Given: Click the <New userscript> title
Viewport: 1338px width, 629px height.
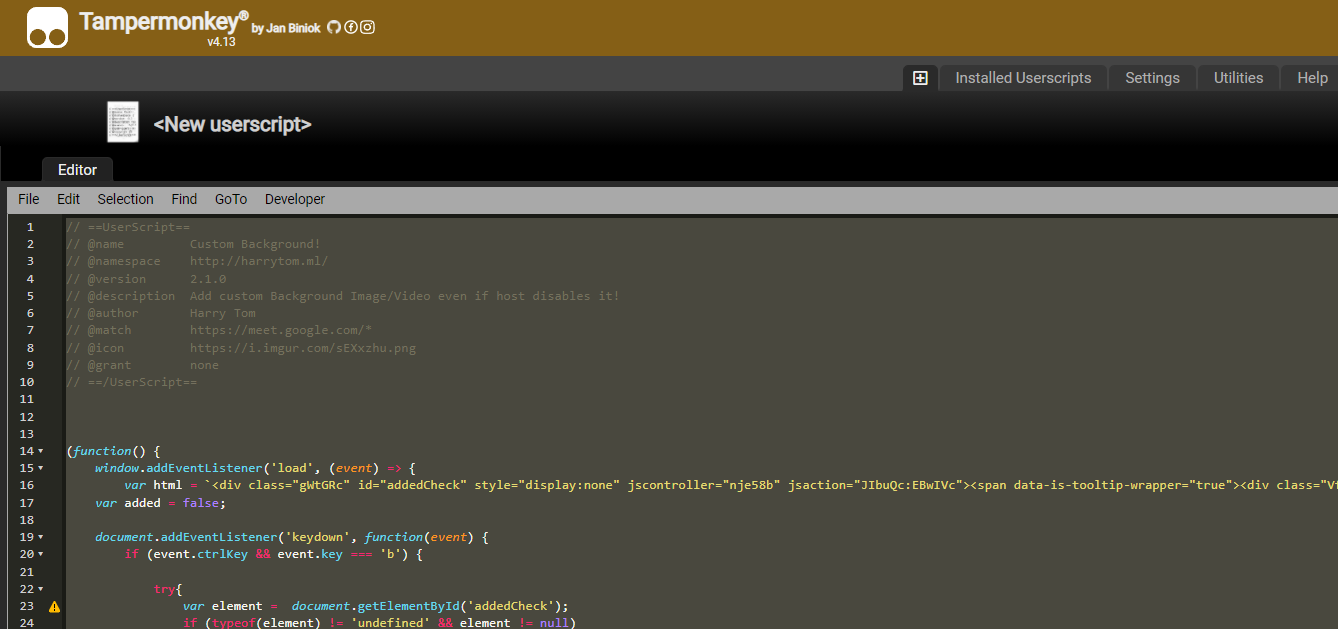Looking at the screenshot, I should click(x=232, y=124).
